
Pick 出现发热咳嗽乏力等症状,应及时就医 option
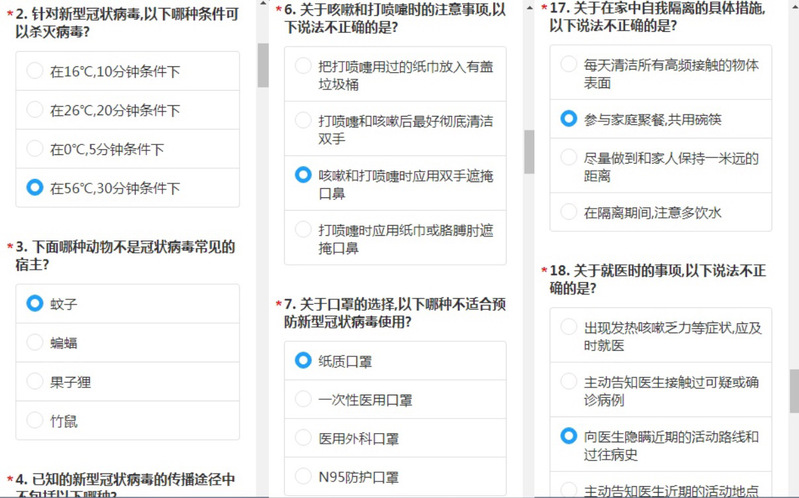[x=569, y=327]
